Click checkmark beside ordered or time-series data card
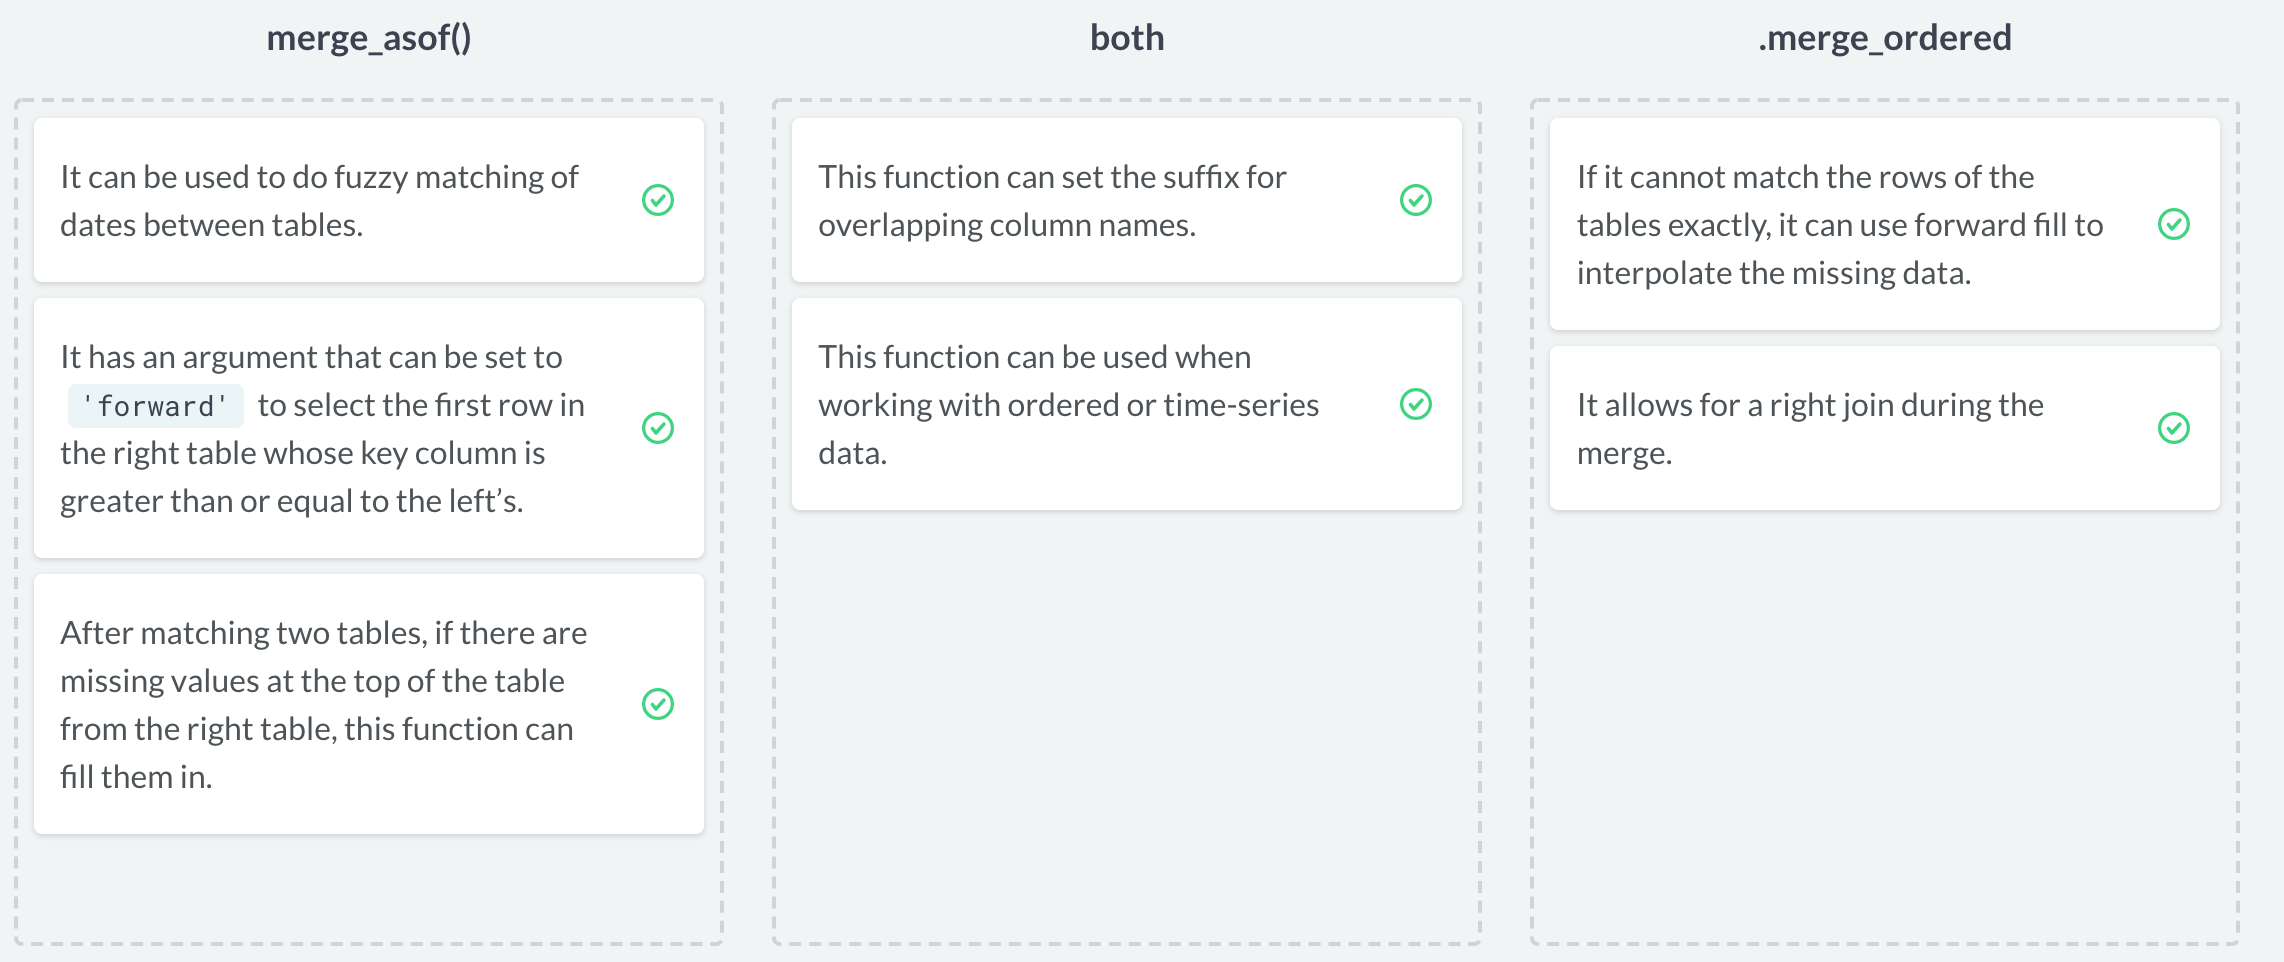Screen dimensions: 2284x962 click(1415, 404)
